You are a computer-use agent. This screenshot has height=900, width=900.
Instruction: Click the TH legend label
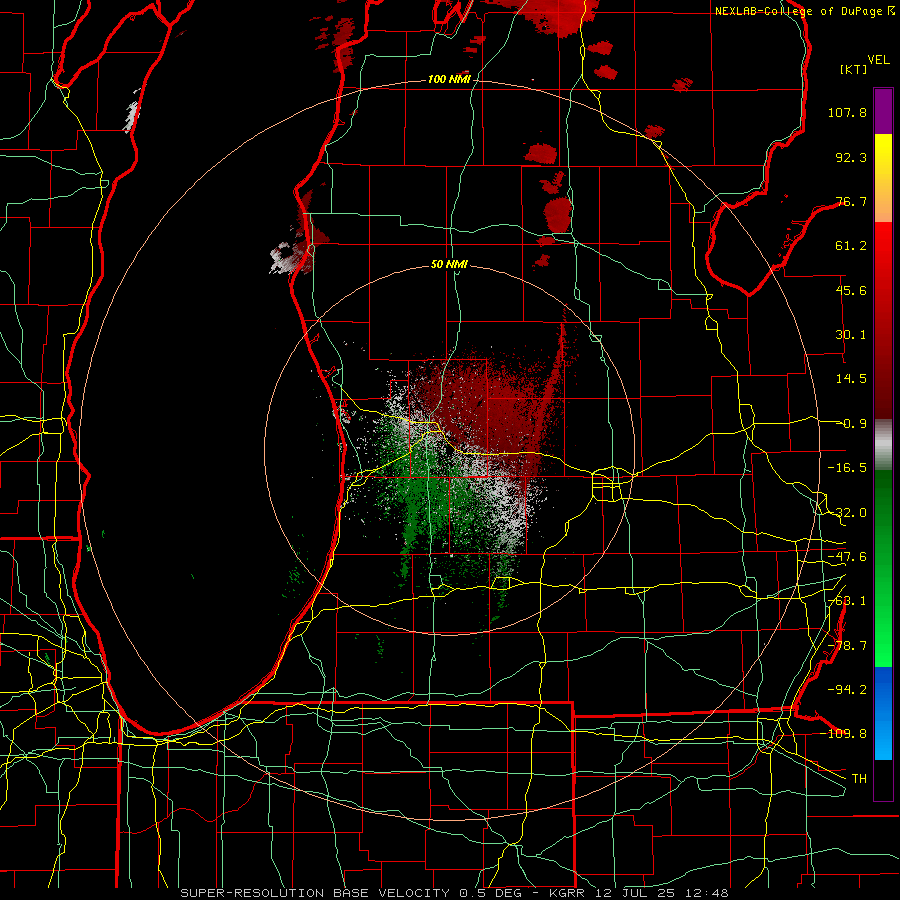[859, 778]
